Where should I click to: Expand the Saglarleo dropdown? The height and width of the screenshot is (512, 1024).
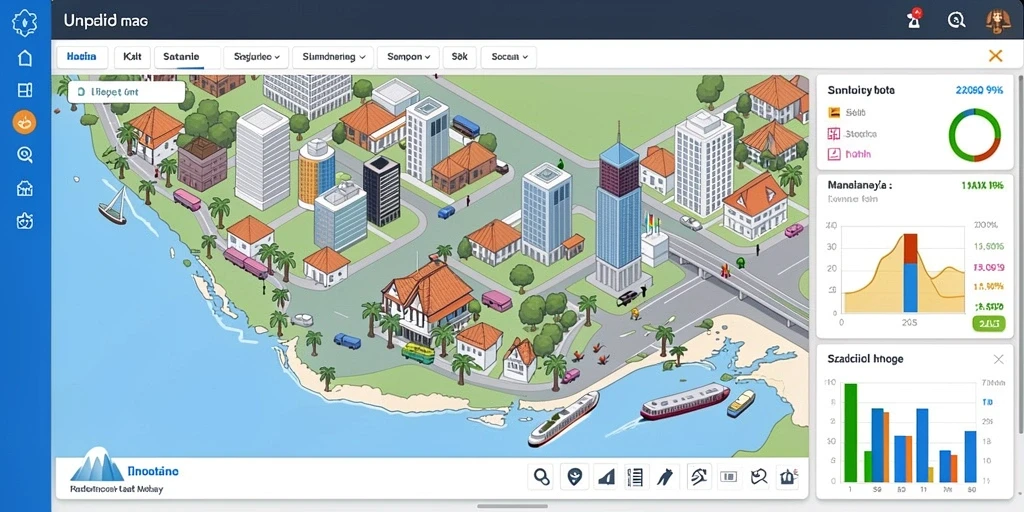[x=256, y=57]
